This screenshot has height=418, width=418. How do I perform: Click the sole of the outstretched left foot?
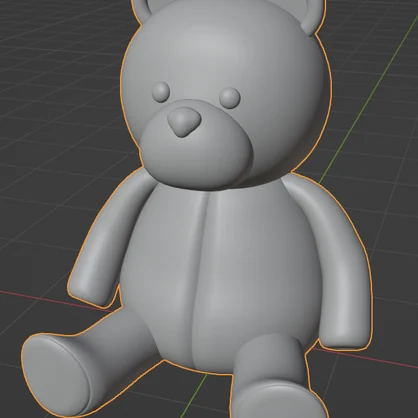click(x=56, y=374)
